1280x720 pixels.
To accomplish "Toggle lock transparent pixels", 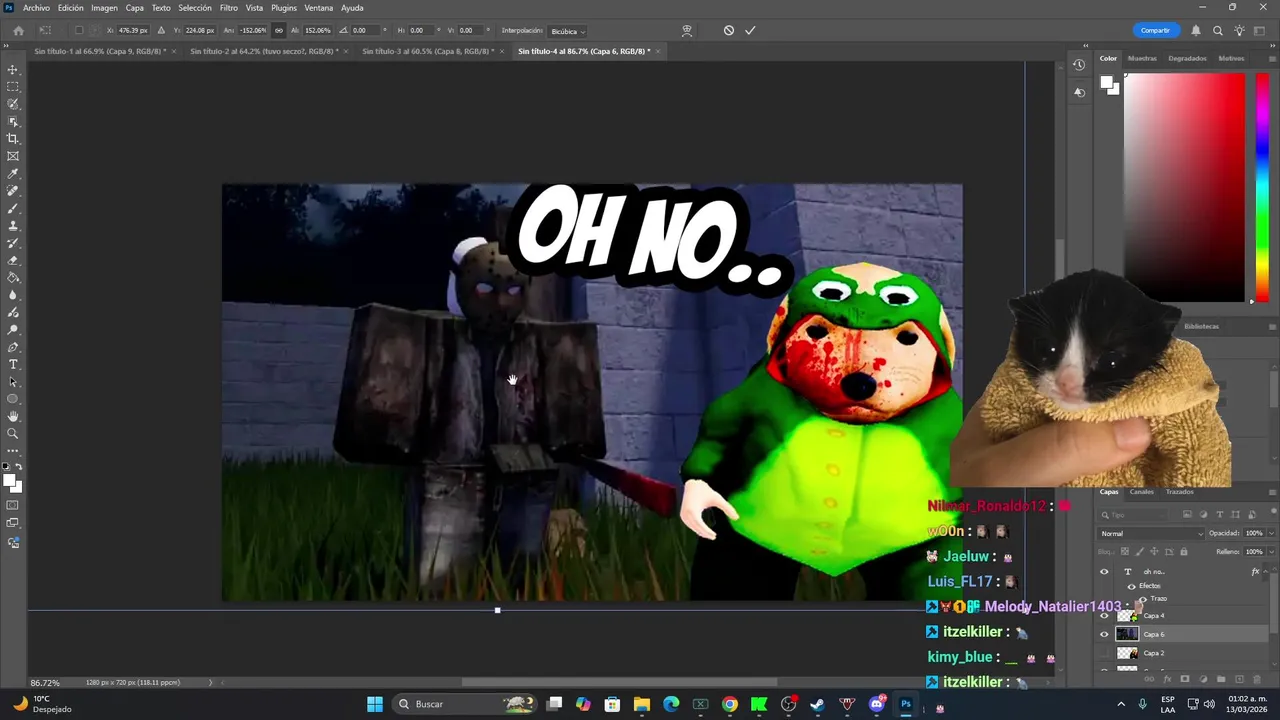I will pos(1125,551).
